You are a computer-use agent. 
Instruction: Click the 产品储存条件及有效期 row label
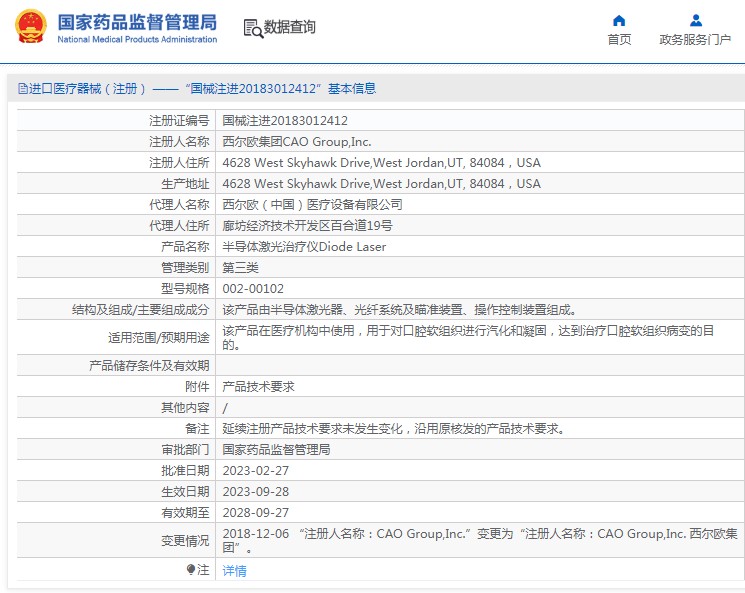(x=149, y=365)
